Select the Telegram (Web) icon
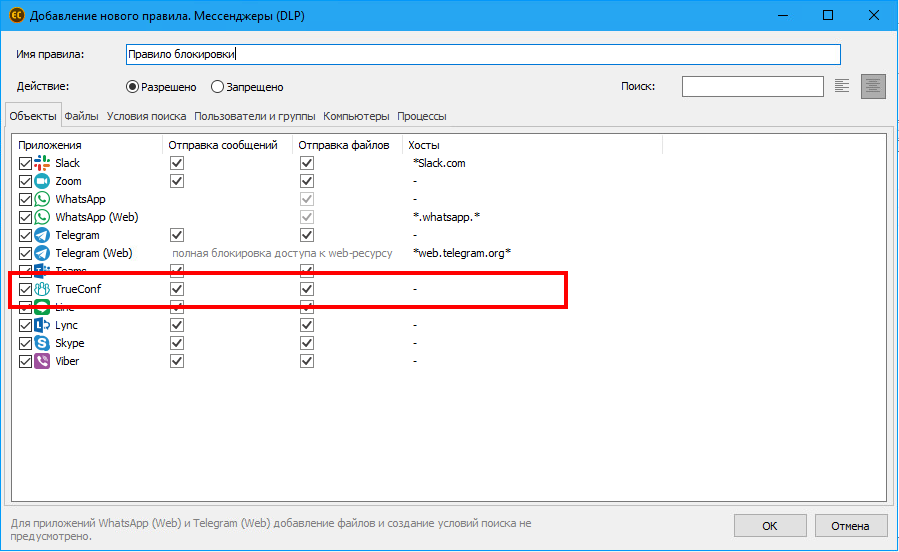Image resolution: width=899 pixels, height=552 pixels. pos(42,253)
